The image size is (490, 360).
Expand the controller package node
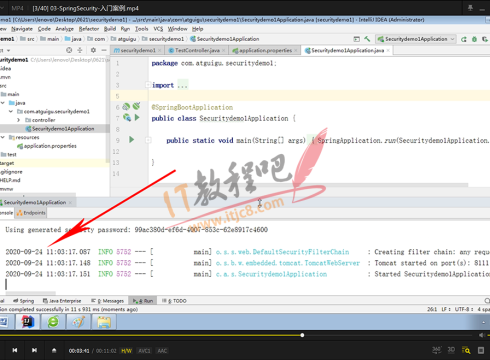point(19,120)
